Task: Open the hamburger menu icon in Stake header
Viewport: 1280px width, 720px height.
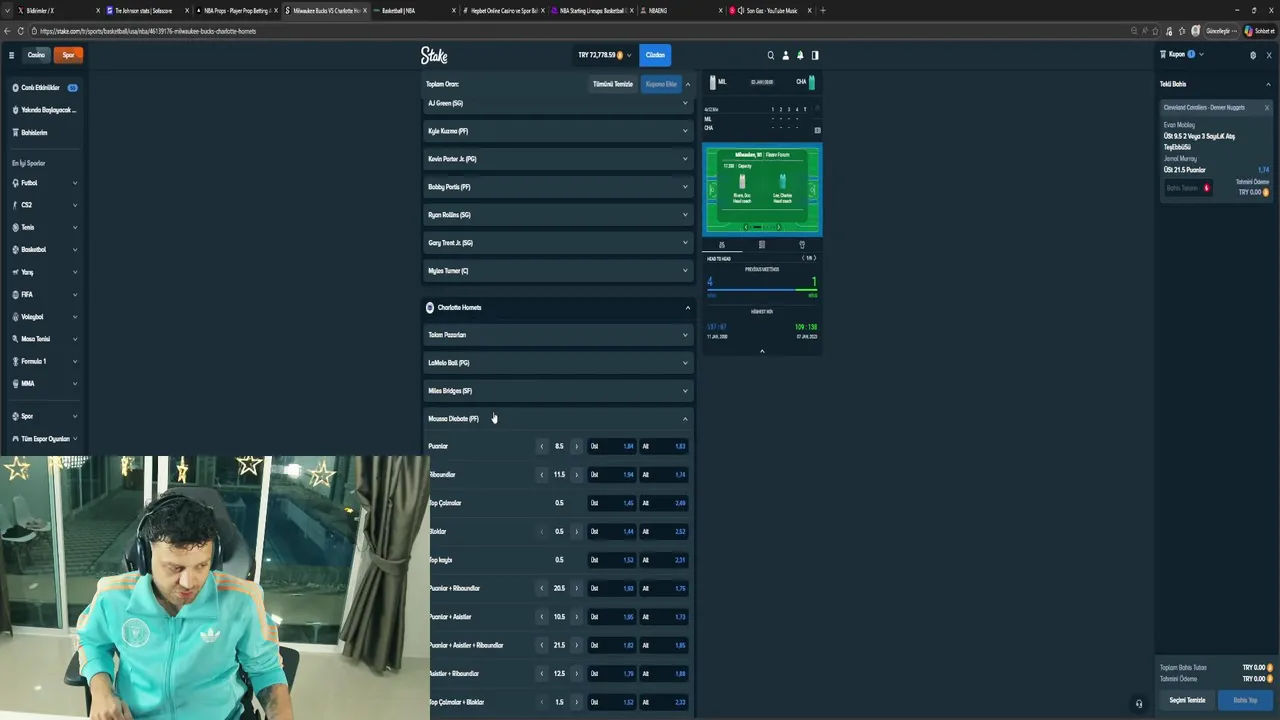Action: (11, 55)
